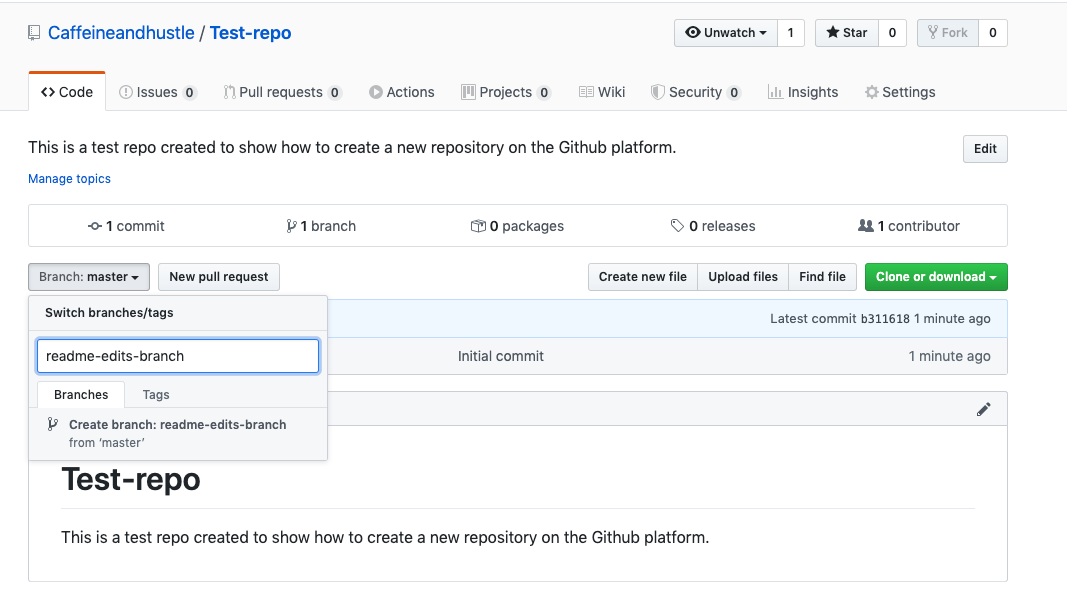
Task: Select Tags tab in branch switcher
Action: 156,395
